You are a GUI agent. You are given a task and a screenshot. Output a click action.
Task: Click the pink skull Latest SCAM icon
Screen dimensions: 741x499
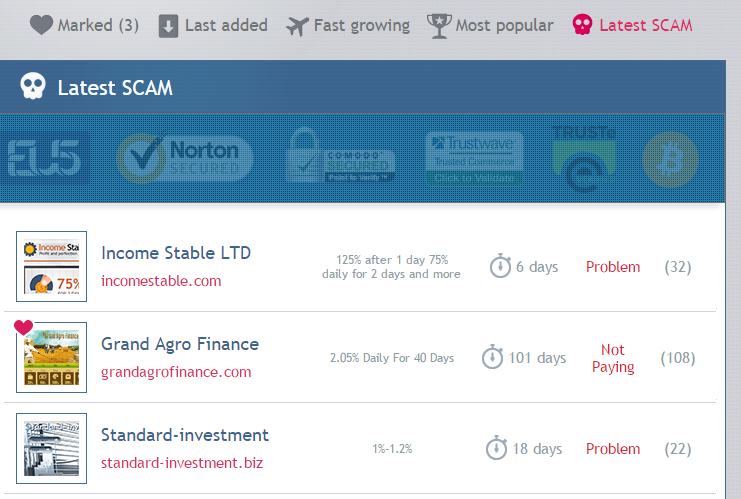(x=582, y=25)
